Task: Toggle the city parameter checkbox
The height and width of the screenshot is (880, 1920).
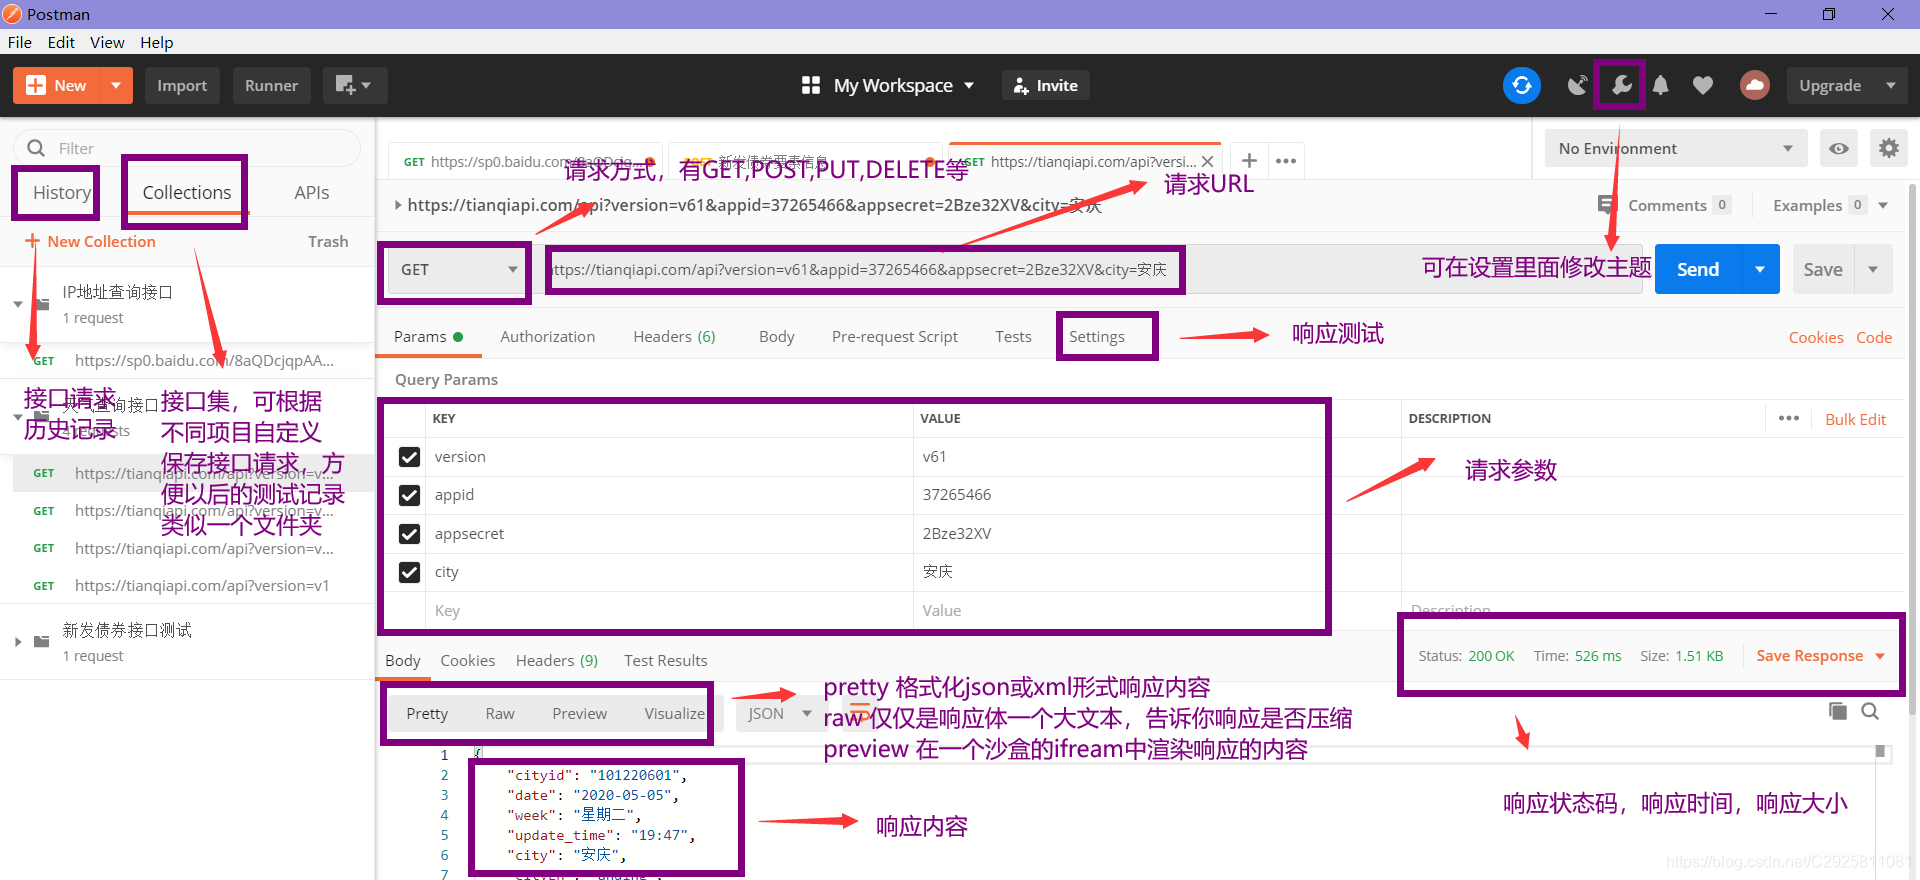Action: [409, 572]
